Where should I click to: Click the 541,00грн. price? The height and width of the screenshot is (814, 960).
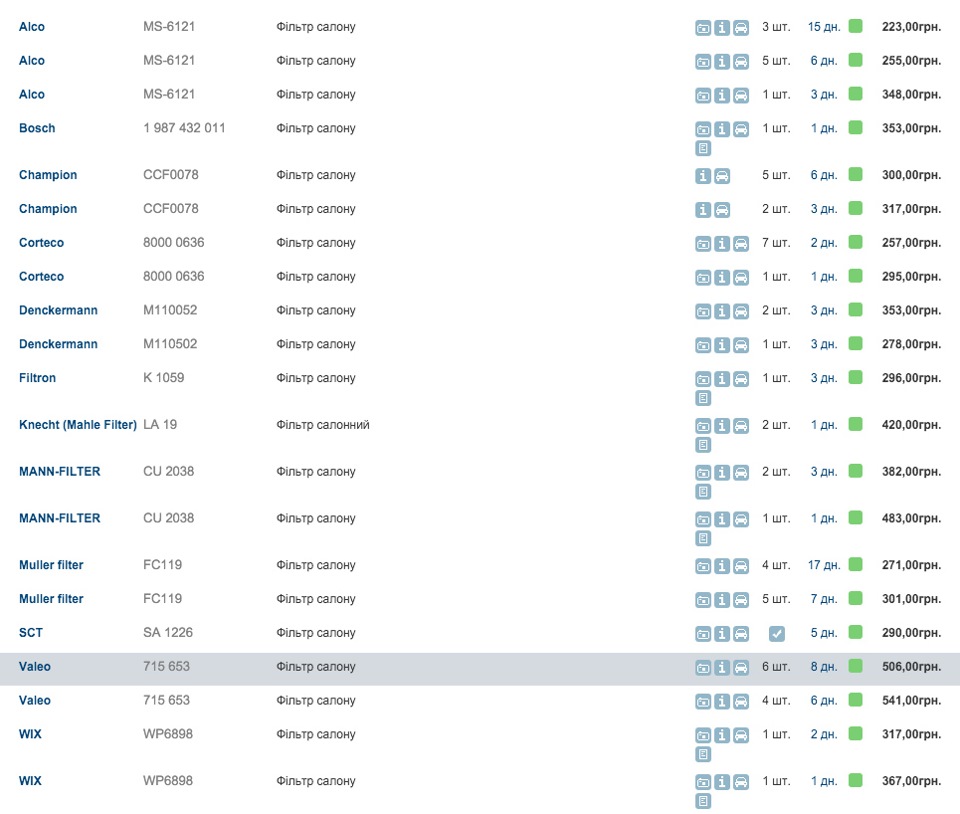point(911,700)
